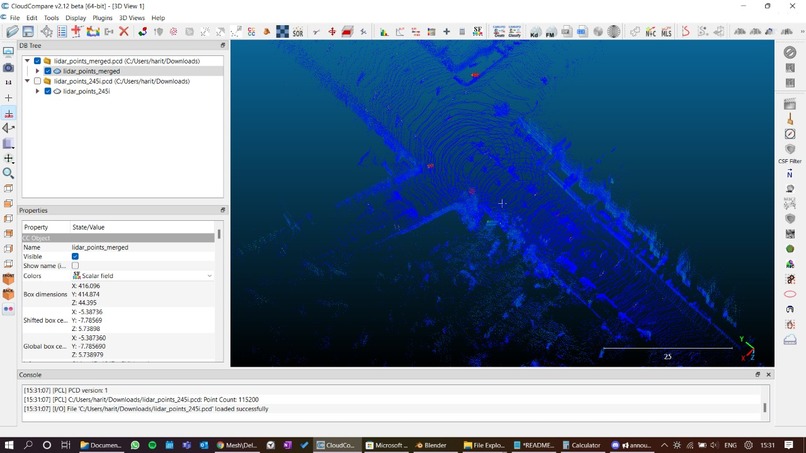Click the MLS smoothing plugin icon
Viewport: 806px width, 453px height.
(666, 32)
